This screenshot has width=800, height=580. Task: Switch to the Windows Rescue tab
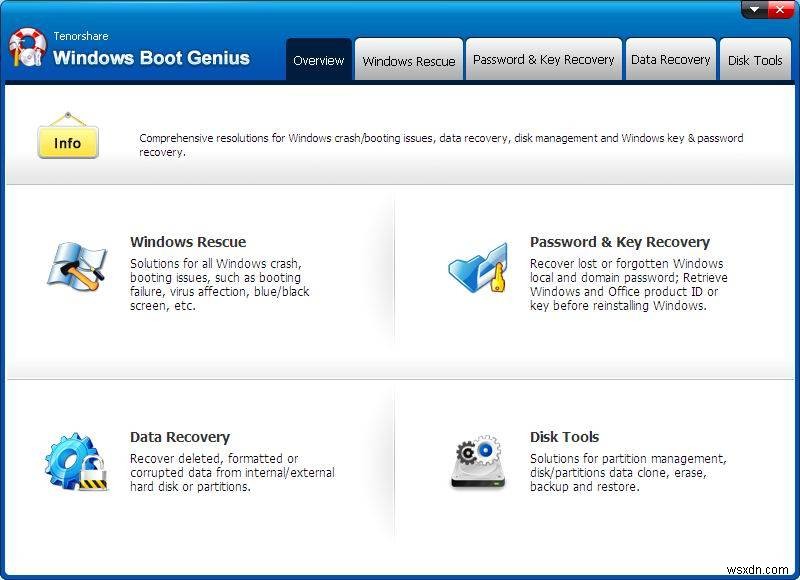[x=408, y=60]
